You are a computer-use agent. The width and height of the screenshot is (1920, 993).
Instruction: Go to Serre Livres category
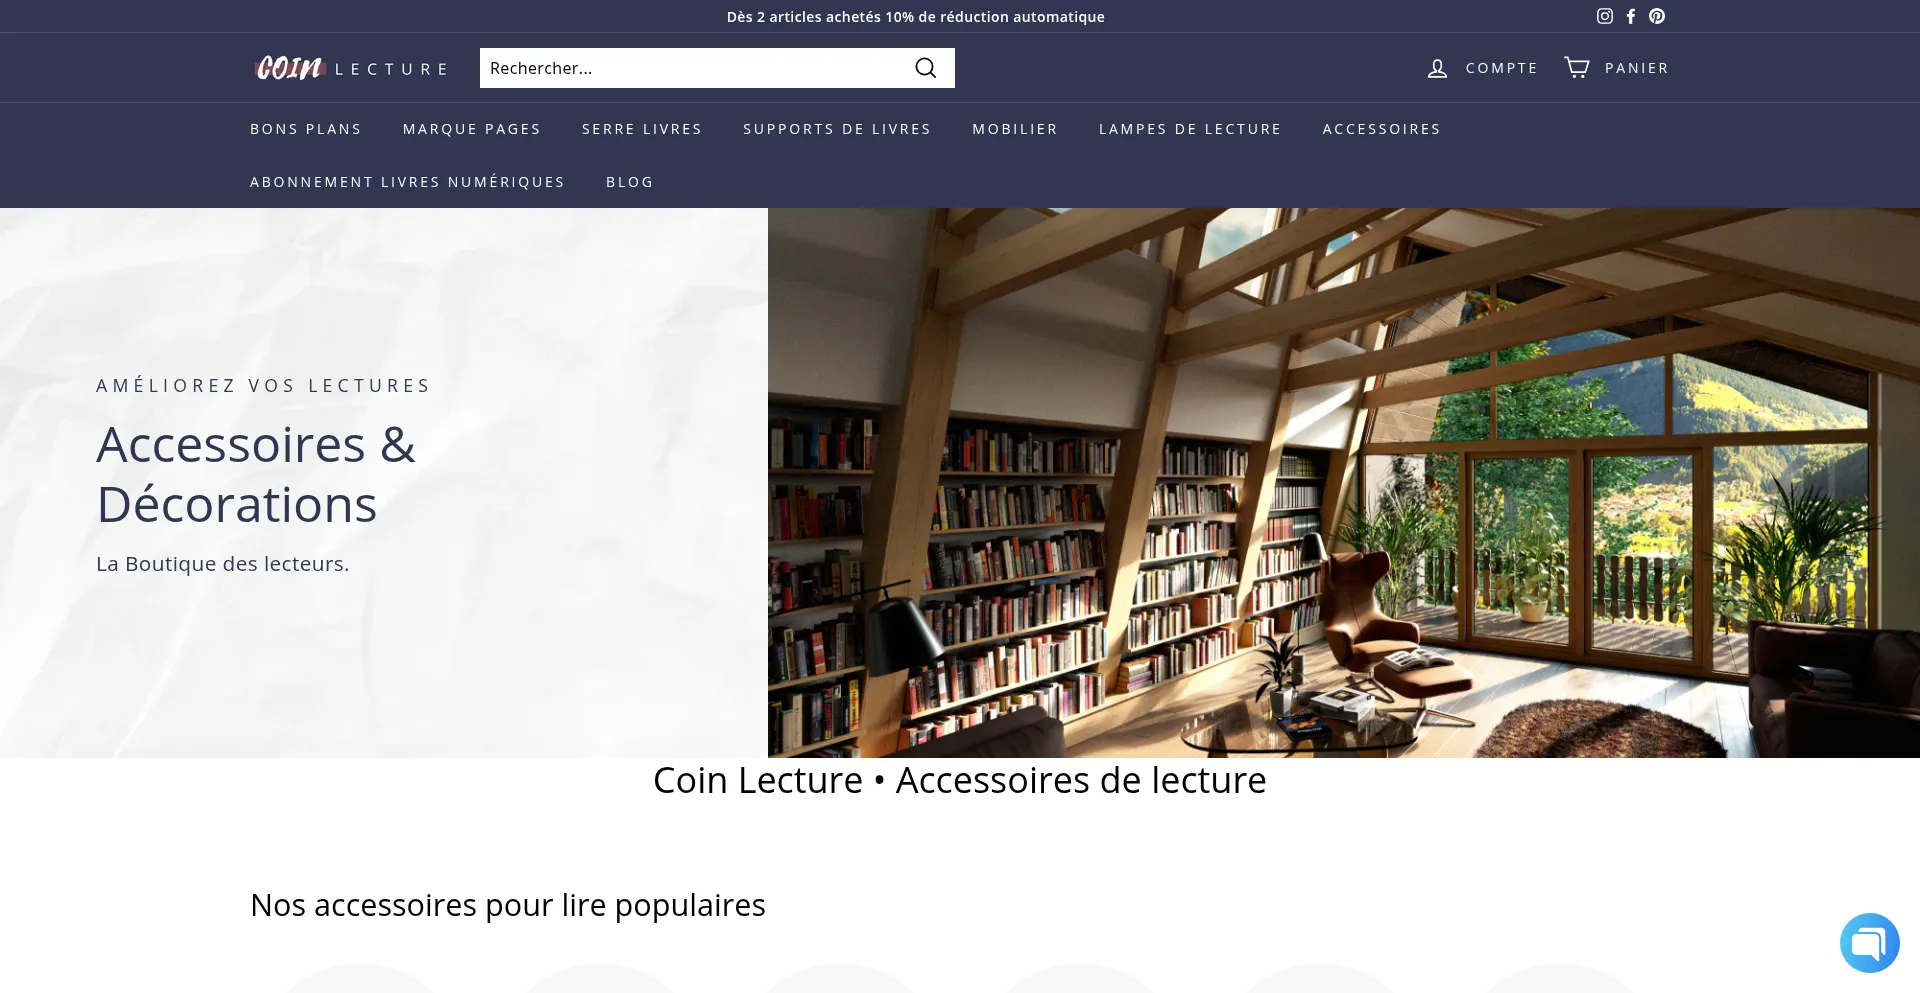(x=642, y=129)
